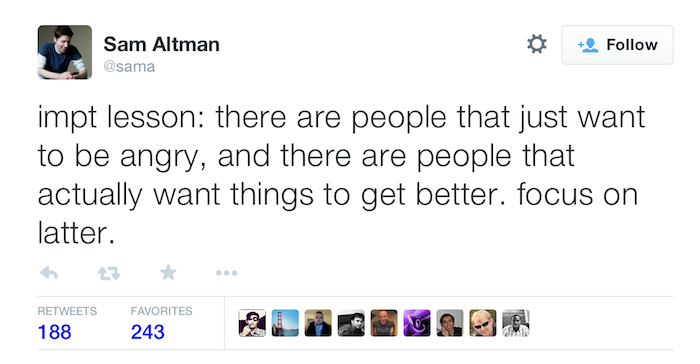Retweet this tweet using the retweet icon
The image size is (700, 364).
(x=109, y=272)
